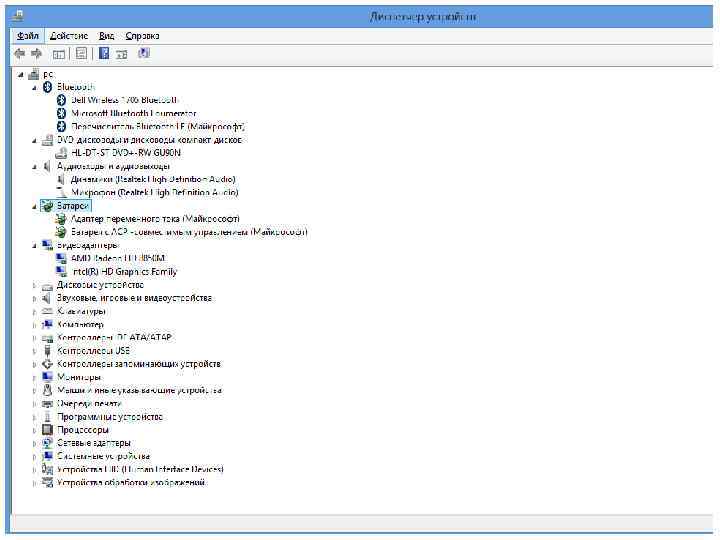Expand the Мониторы category

click(34, 378)
